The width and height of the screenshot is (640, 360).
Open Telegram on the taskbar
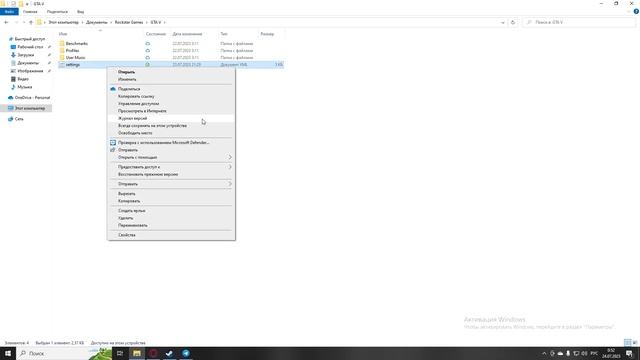click(186, 353)
